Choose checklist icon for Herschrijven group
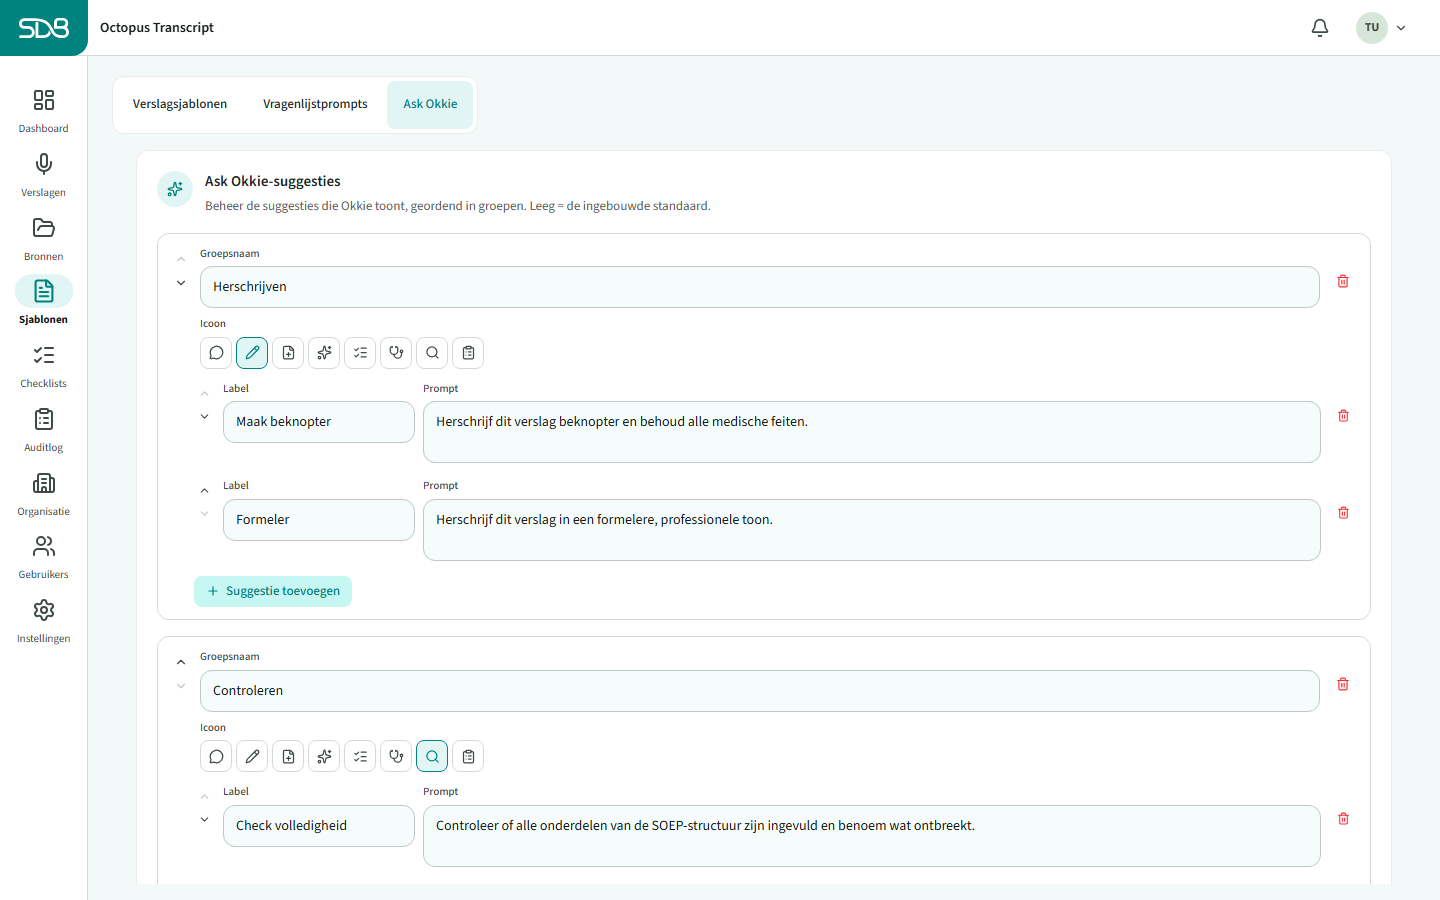The image size is (1440, 900). (x=360, y=353)
